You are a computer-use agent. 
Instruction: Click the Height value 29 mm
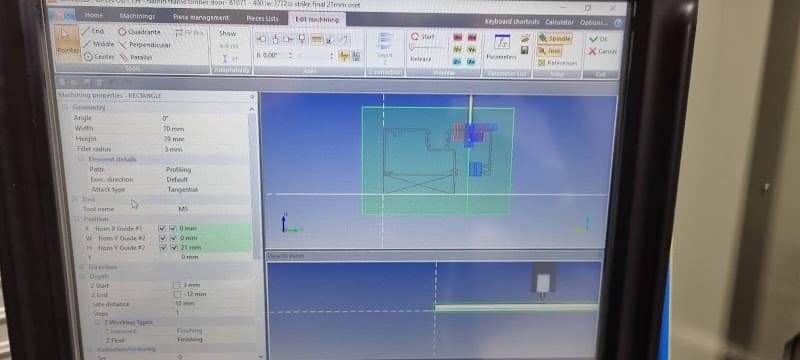(x=173, y=139)
